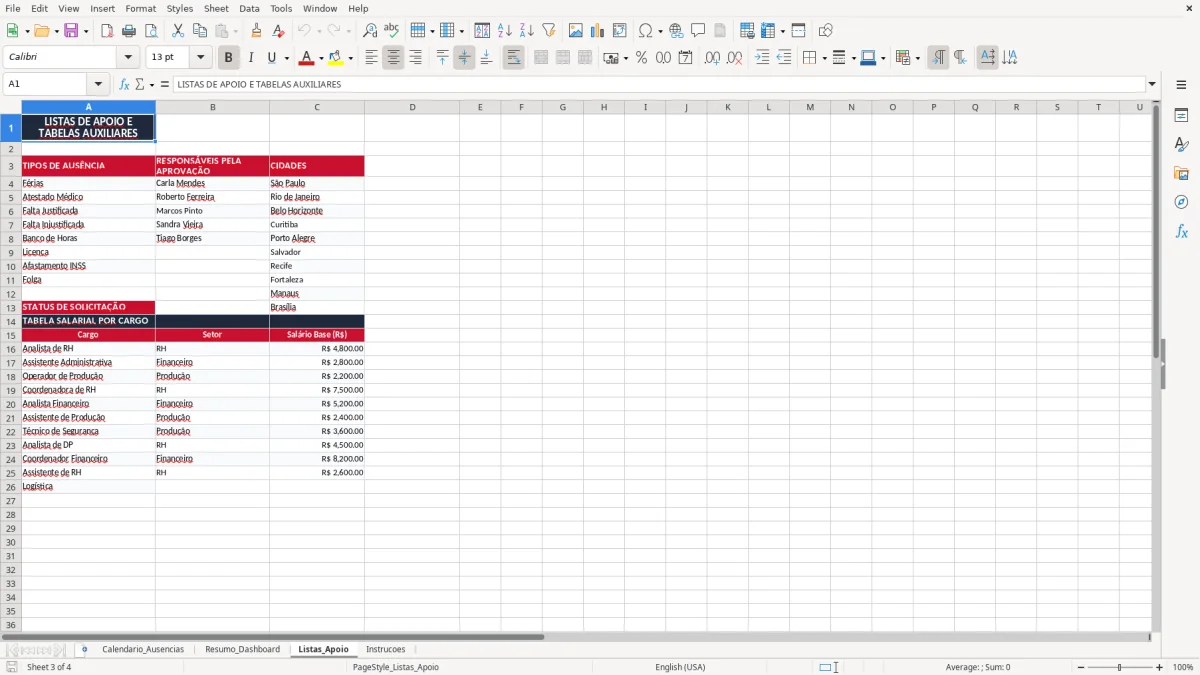Click the Freeze Rows and Columns icon
Screen dimensions: 1200x675
[767, 31]
